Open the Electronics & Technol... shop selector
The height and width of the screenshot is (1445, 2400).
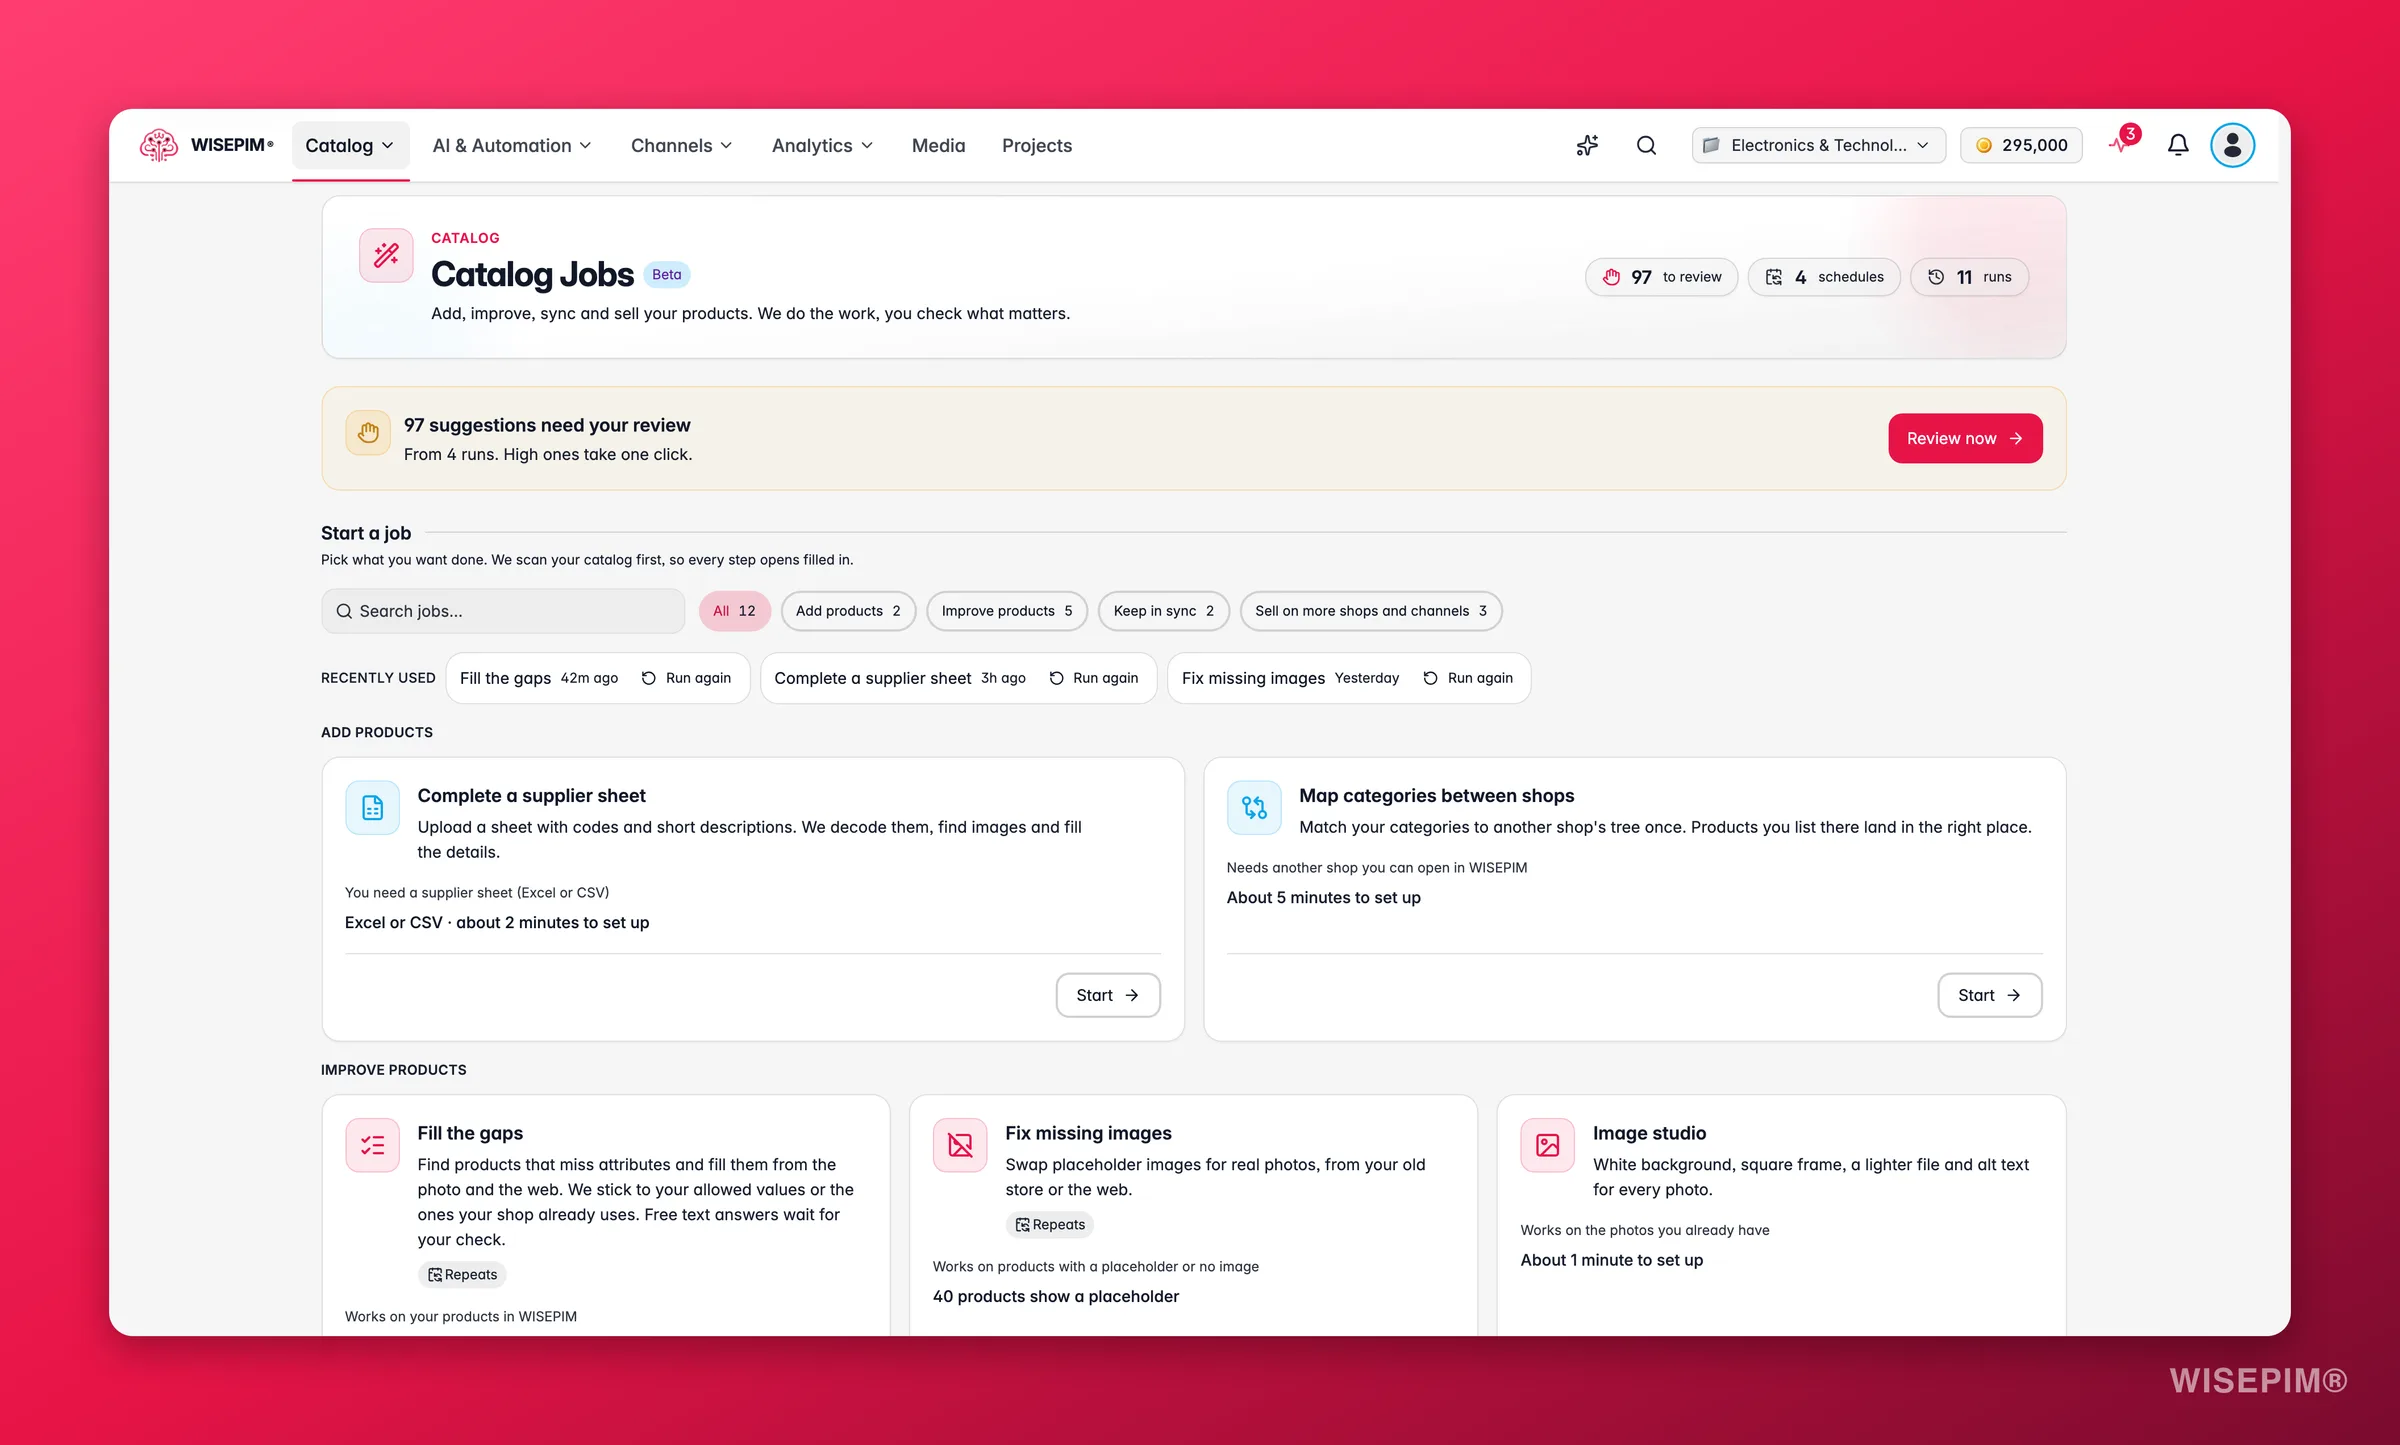tap(1818, 146)
